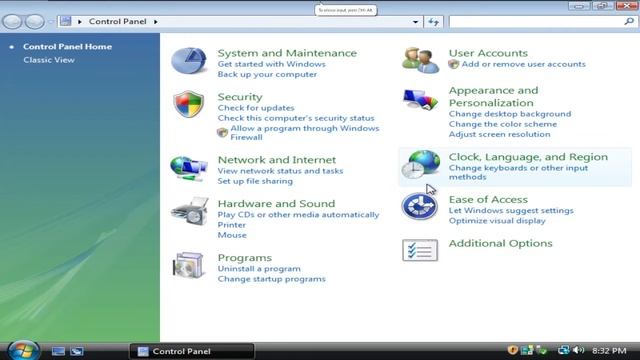This screenshot has height=360, width=640.
Task: Open Clock, Language, and Region heading
Action: click(528, 157)
